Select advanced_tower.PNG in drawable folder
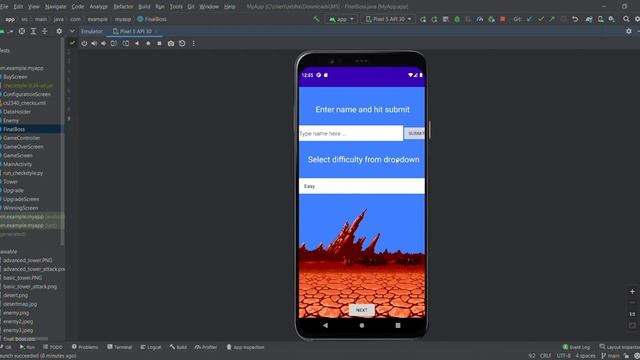Image resolution: width=640 pixels, height=360 pixels. pos(28,260)
